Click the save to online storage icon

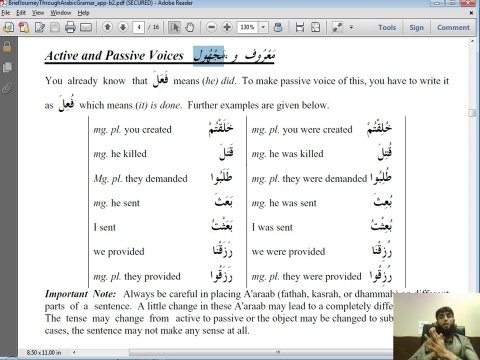click(278, 27)
